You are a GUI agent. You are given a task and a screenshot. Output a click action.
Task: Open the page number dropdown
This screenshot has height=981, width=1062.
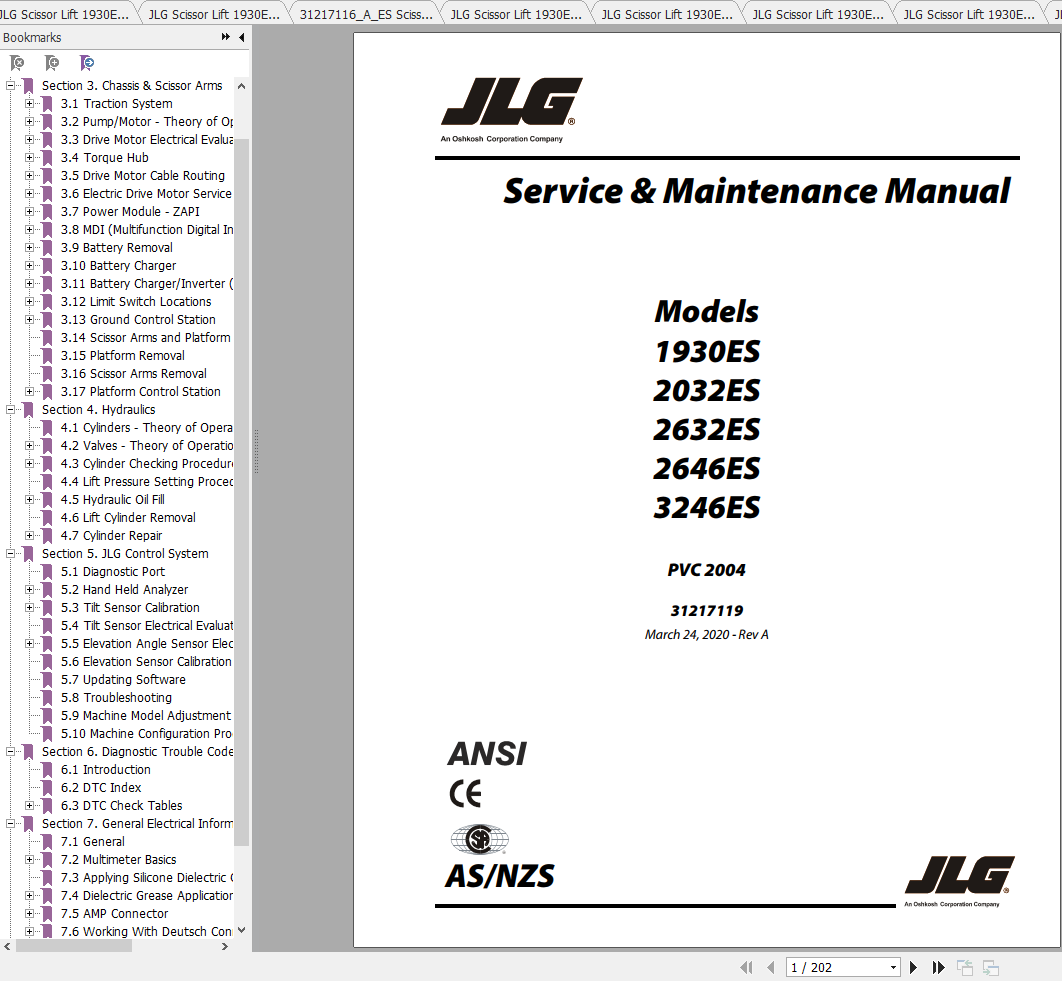[893, 967]
